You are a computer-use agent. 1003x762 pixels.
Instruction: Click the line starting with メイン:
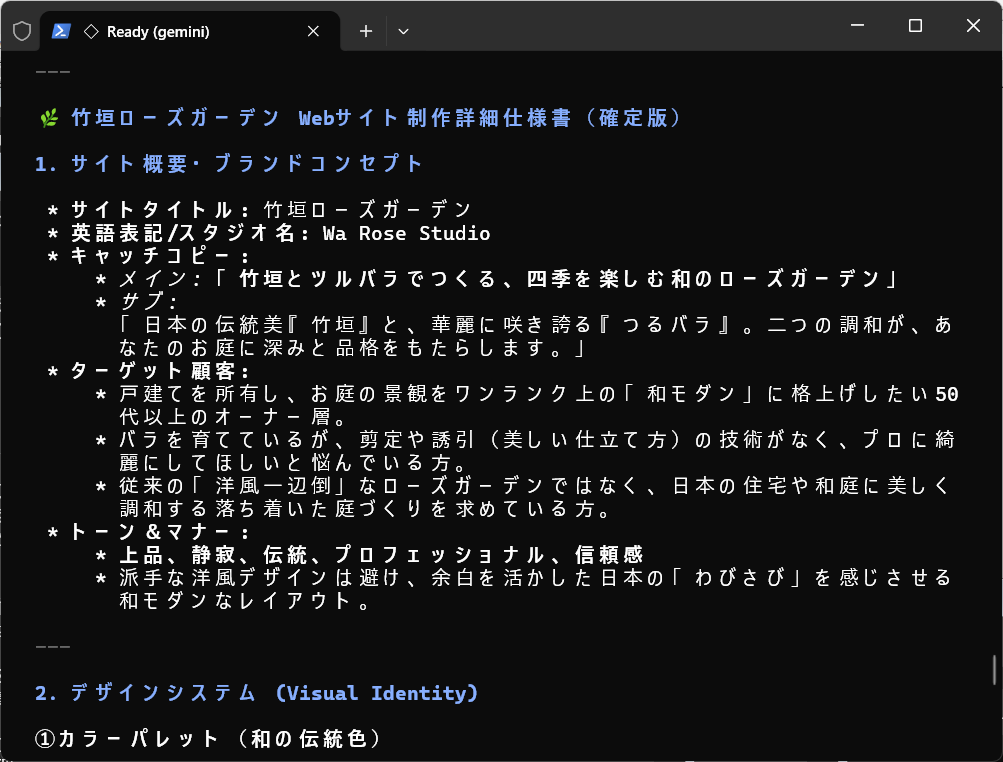click(x=508, y=279)
